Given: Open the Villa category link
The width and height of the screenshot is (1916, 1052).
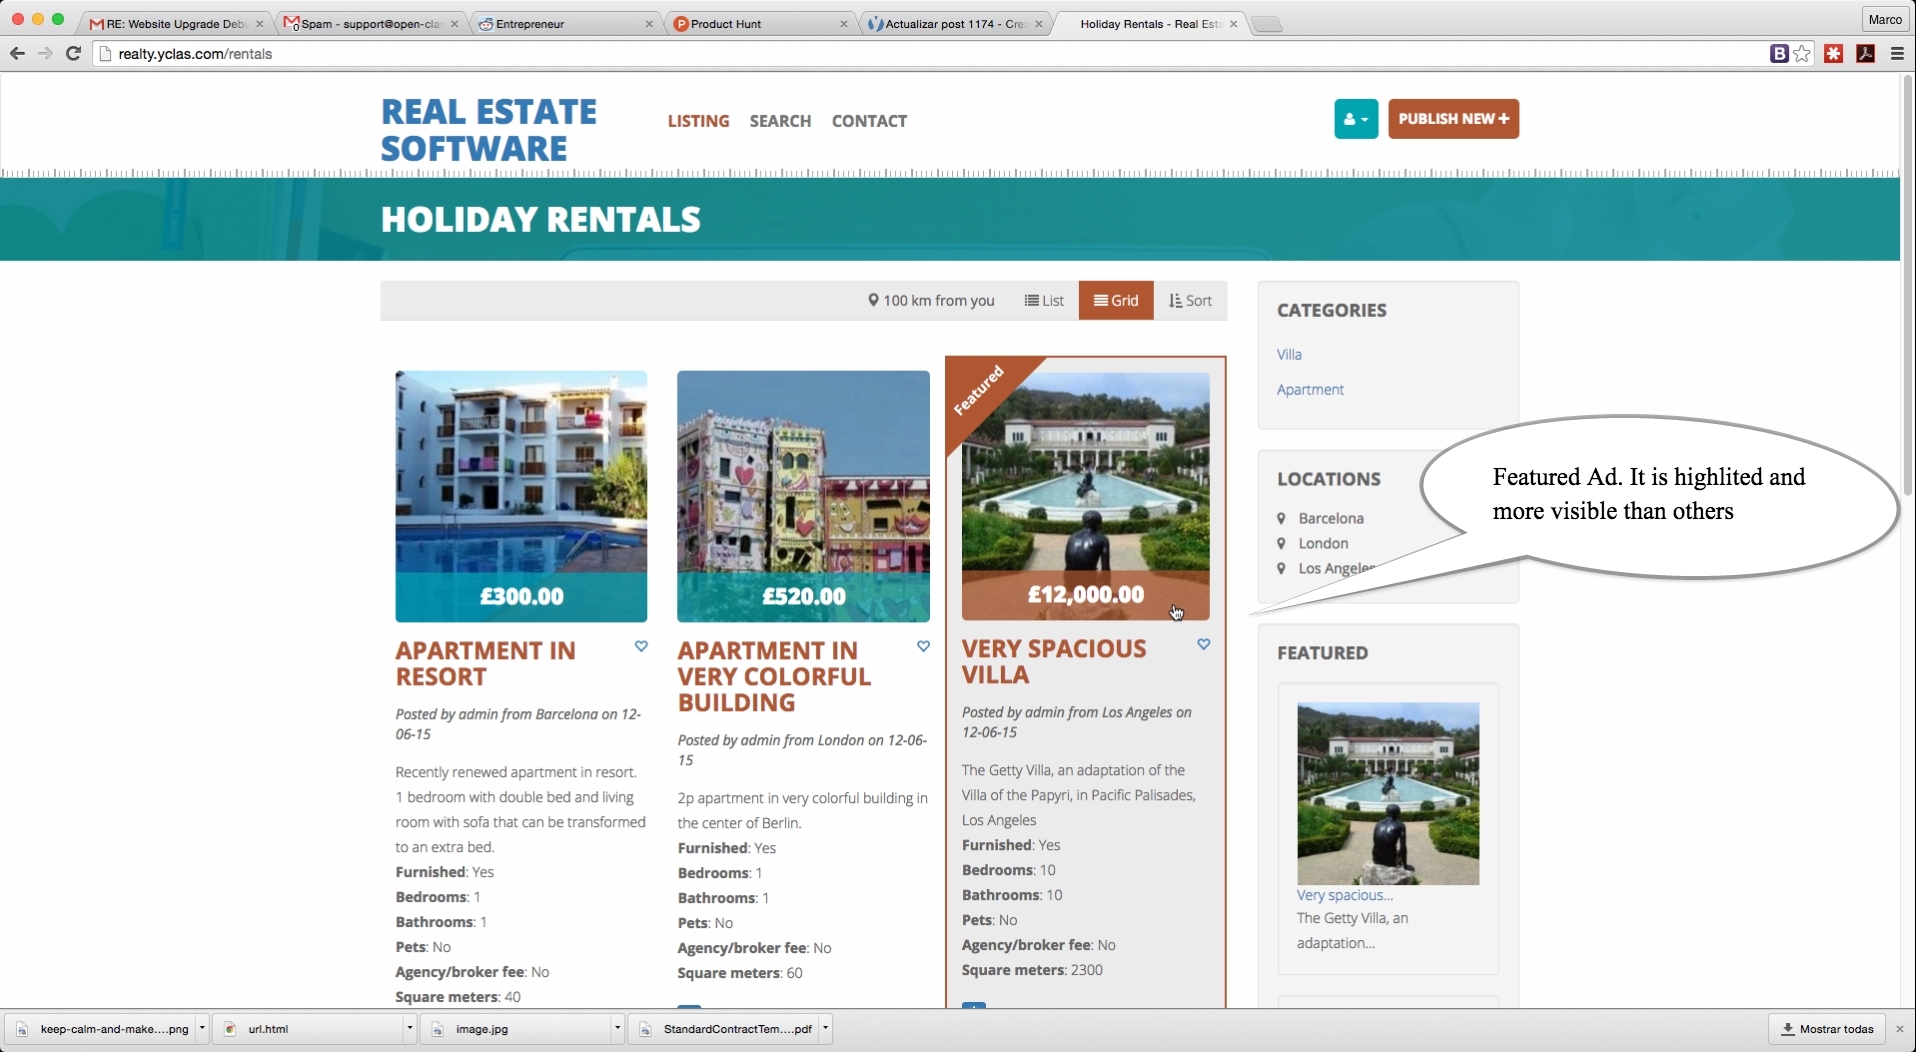Looking at the screenshot, I should [1289, 354].
